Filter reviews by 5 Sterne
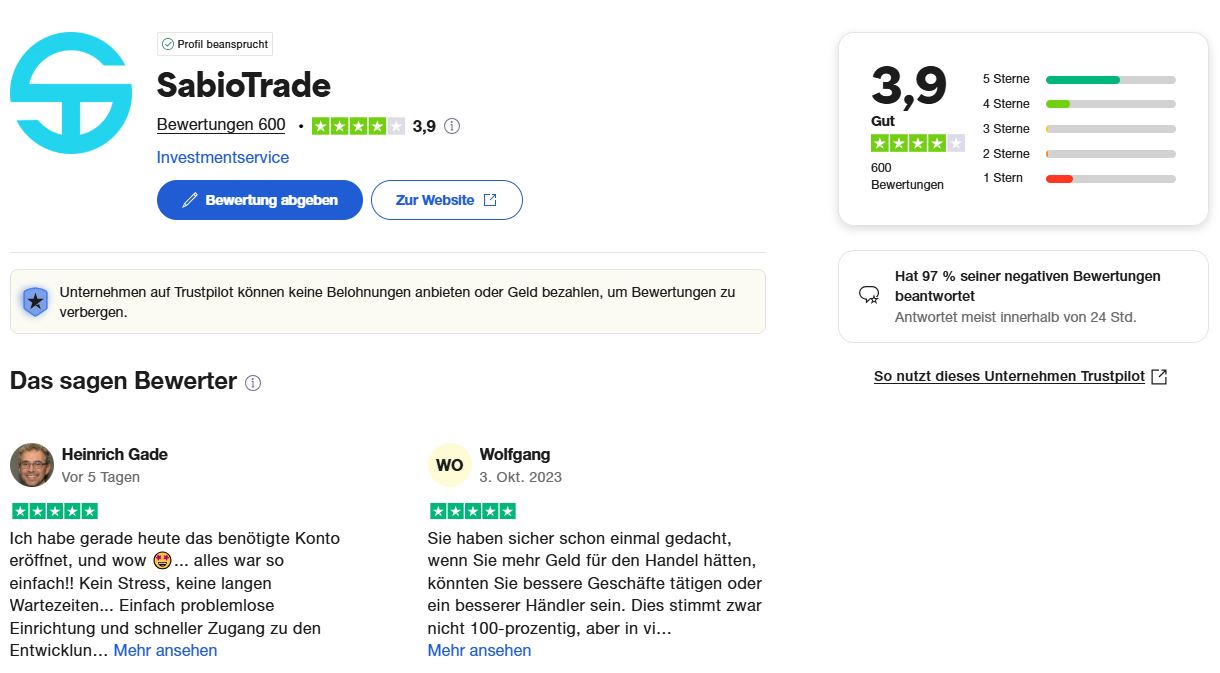Viewport: 1220px width, 673px height. pyautogui.click(x=1078, y=79)
